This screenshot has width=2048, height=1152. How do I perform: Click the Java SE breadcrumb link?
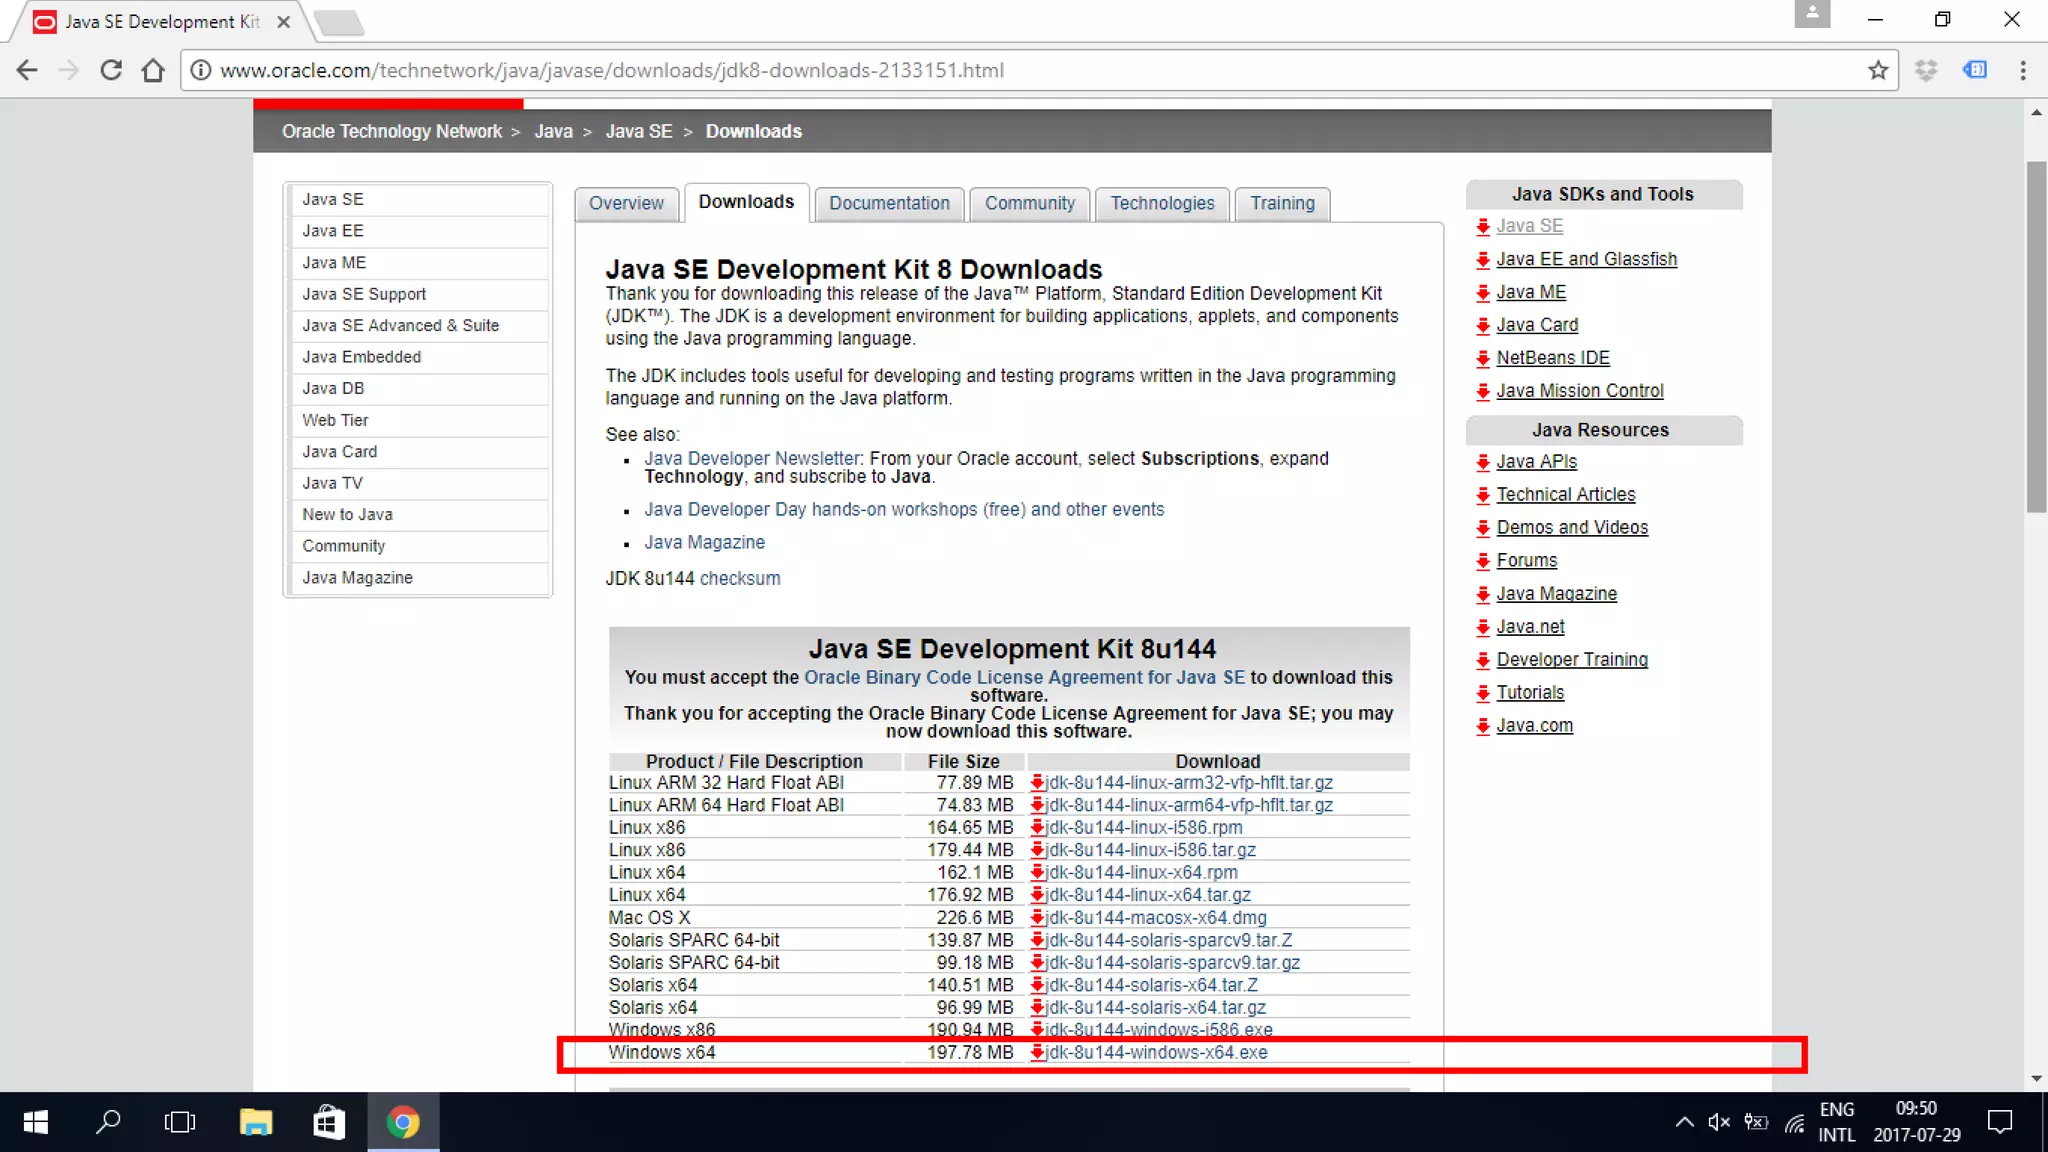[639, 131]
